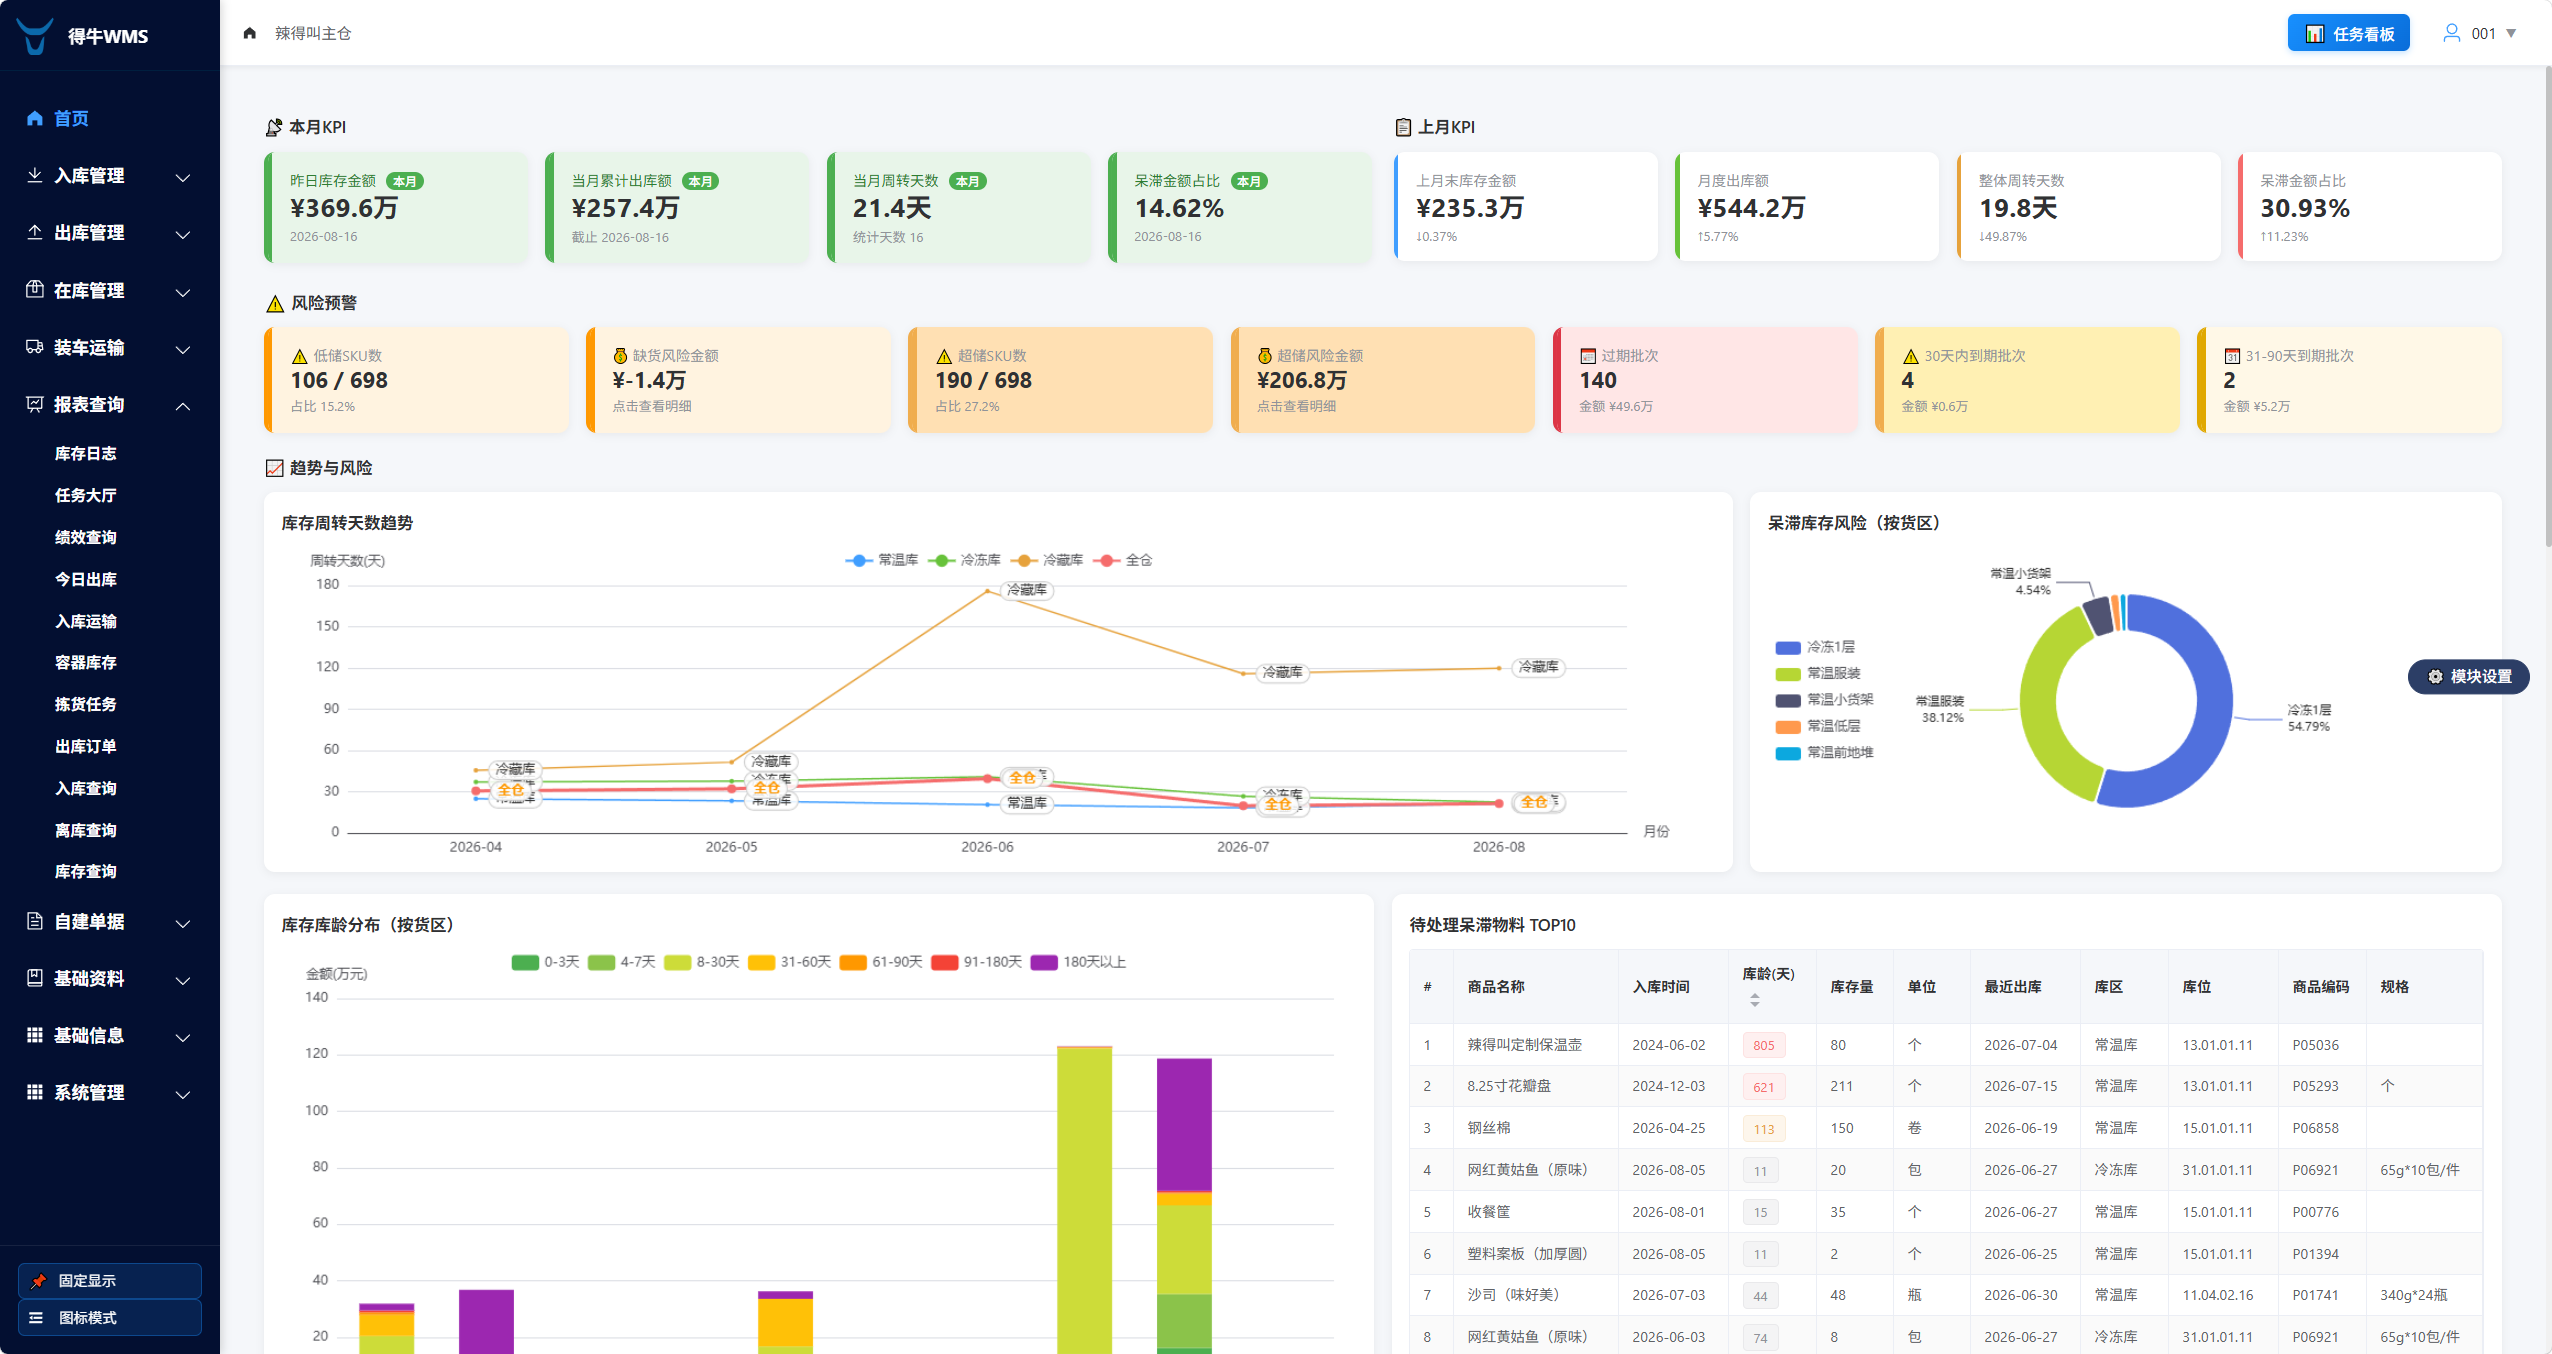Viewport: 2552px width, 1354px height.
Task: Switch to 图标模式 icon mode
Action: point(110,1317)
